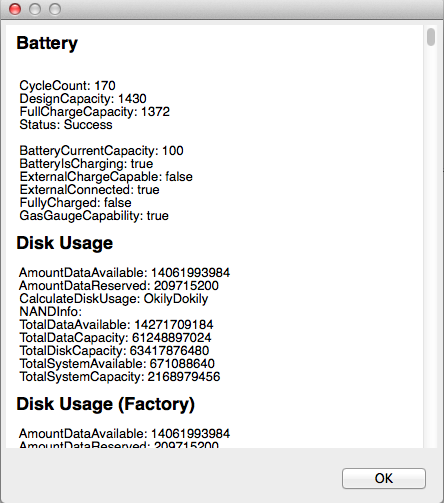Click the BatteryCurrentCapacity: 100 line
444x503 pixels.
[x=101, y=151]
